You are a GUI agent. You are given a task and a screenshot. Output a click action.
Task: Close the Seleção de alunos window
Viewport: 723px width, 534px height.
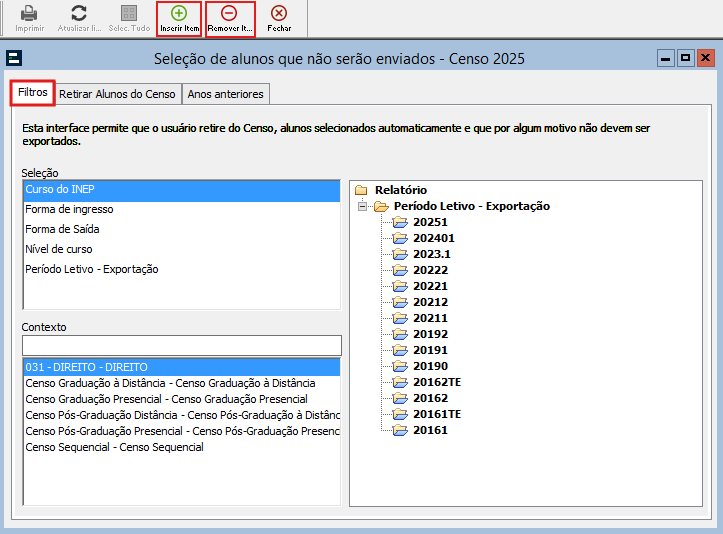[x=705, y=58]
